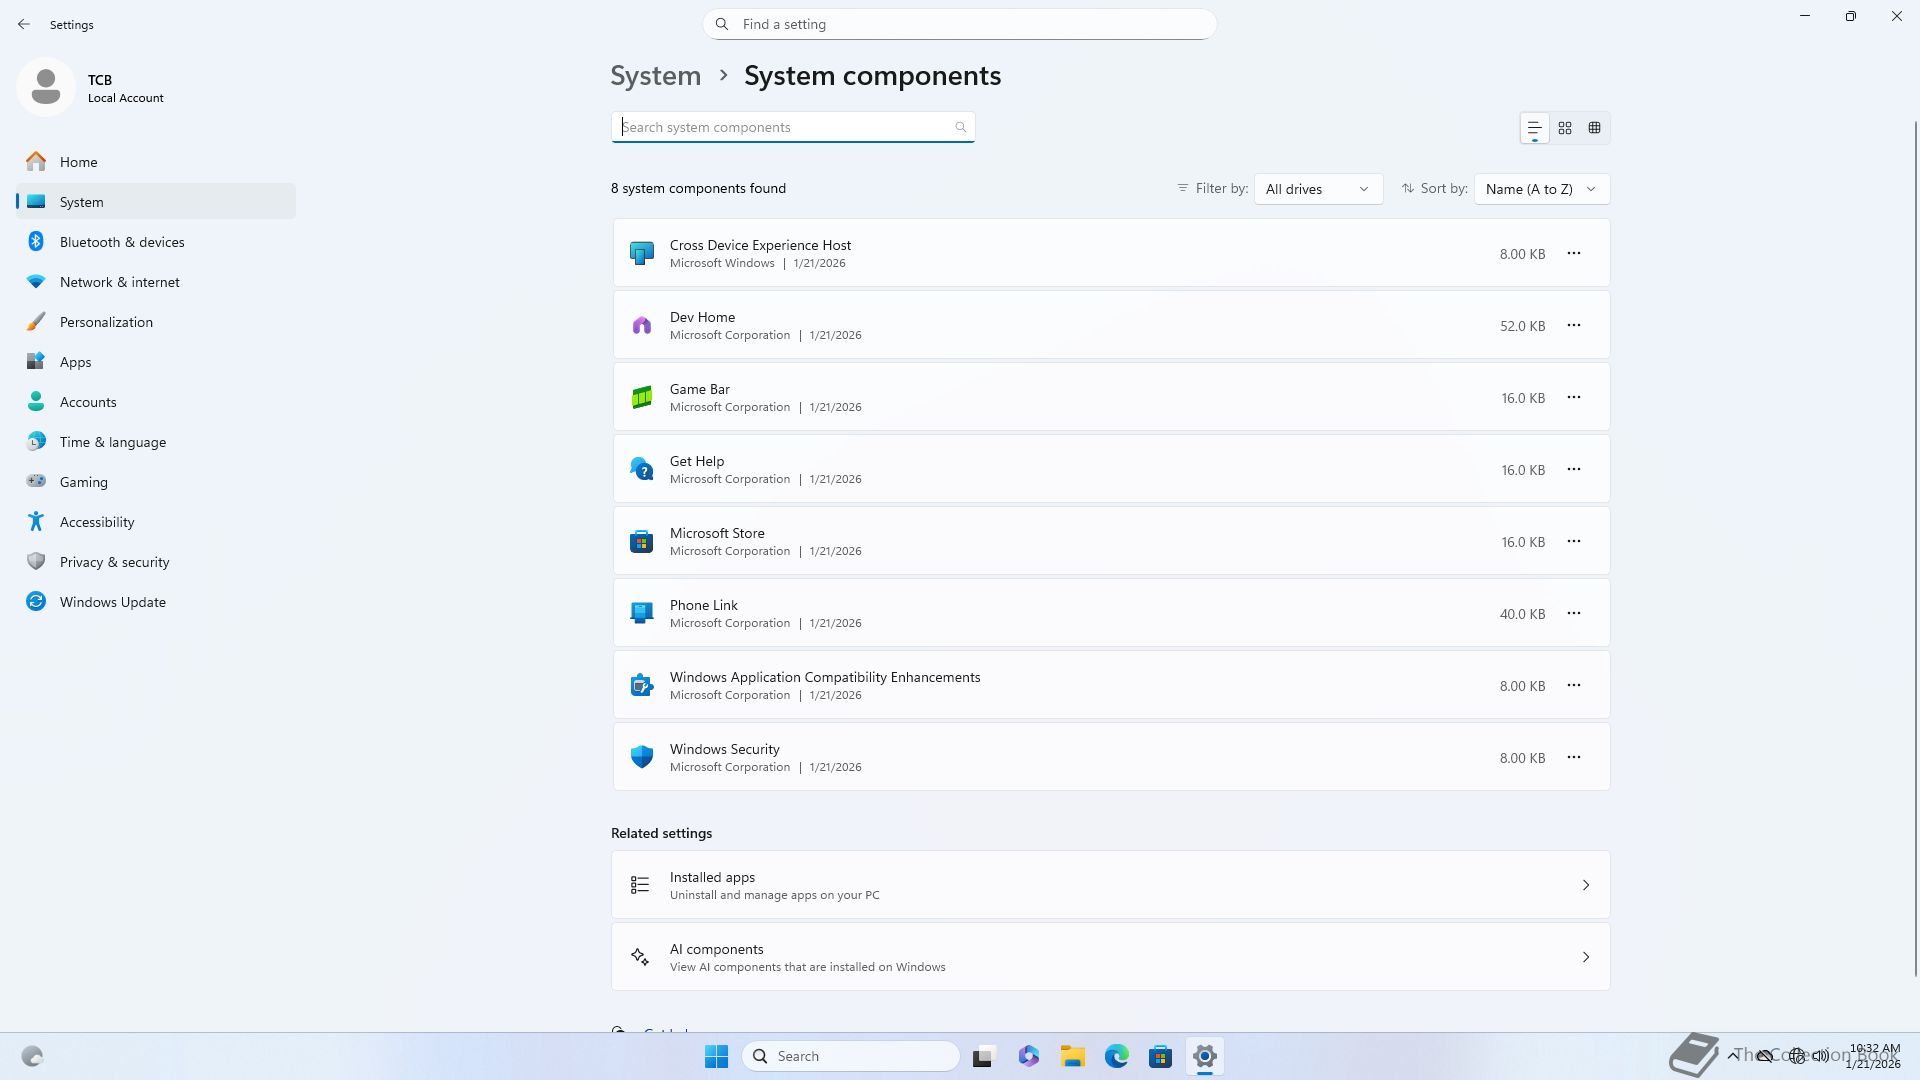Image resolution: width=1920 pixels, height=1080 pixels.
Task: Click the magnifier in component search box
Action: tap(960, 127)
